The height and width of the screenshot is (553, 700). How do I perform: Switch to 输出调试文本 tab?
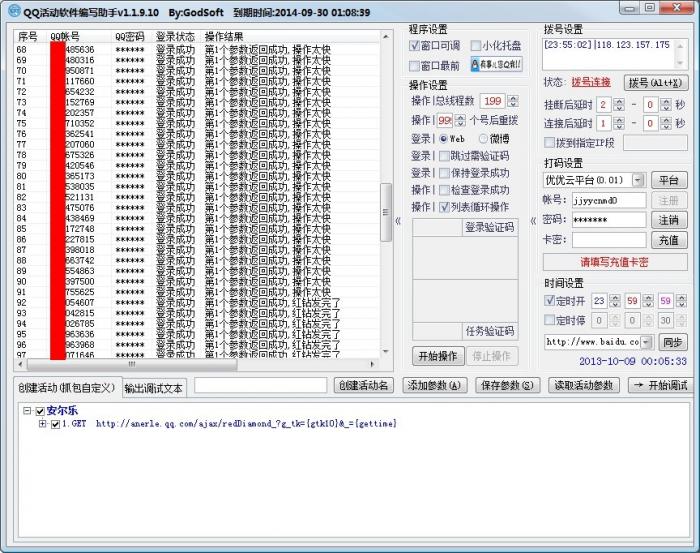pos(154,389)
